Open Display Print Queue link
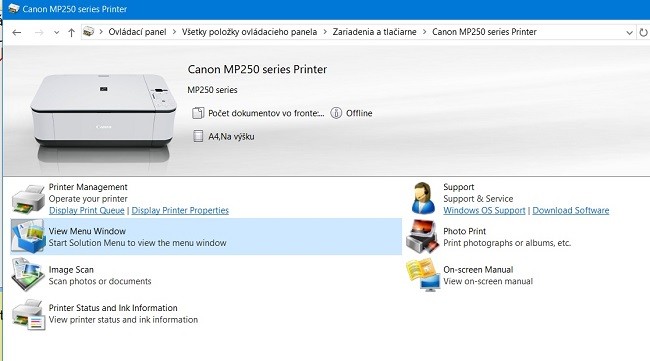The width and height of the screenshot is (650, 361). tap(87, 211)
